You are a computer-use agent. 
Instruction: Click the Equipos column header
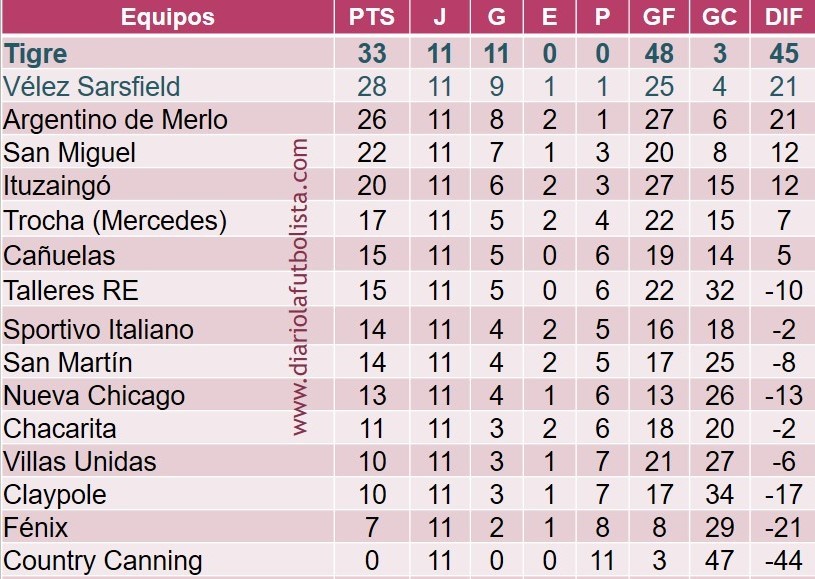[167, 17]
